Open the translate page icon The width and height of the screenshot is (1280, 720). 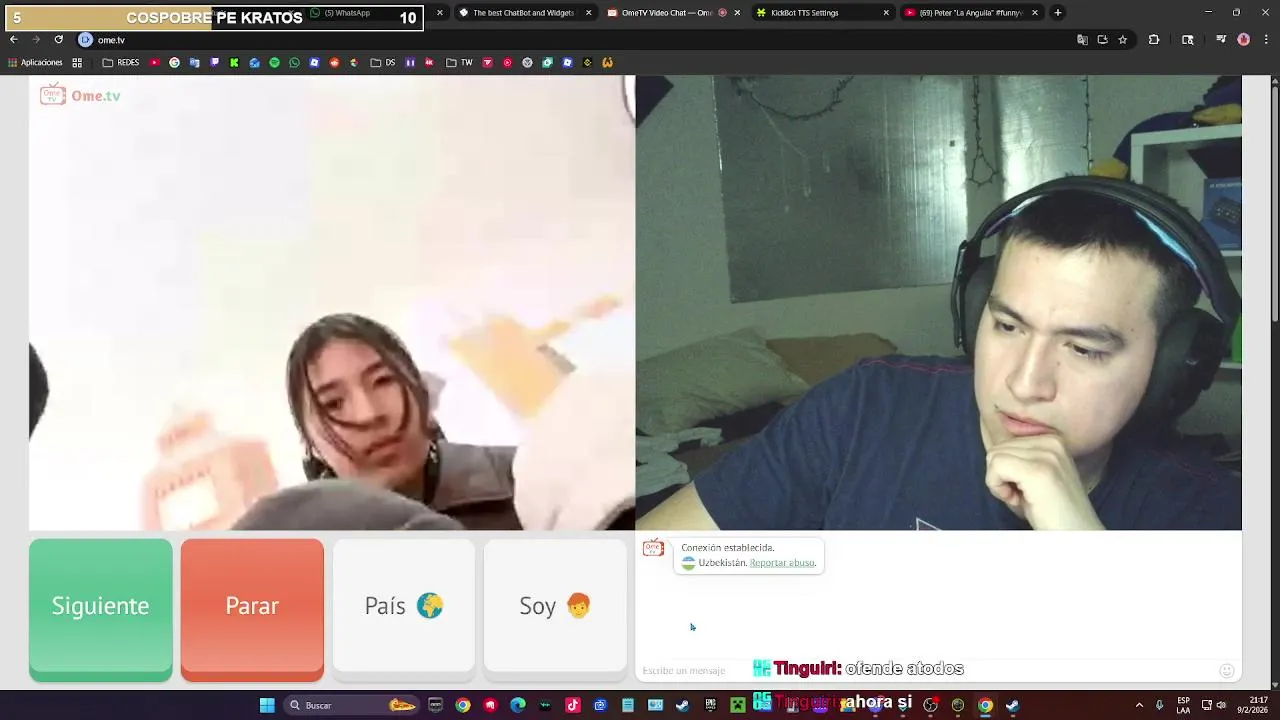(1082, 40)
